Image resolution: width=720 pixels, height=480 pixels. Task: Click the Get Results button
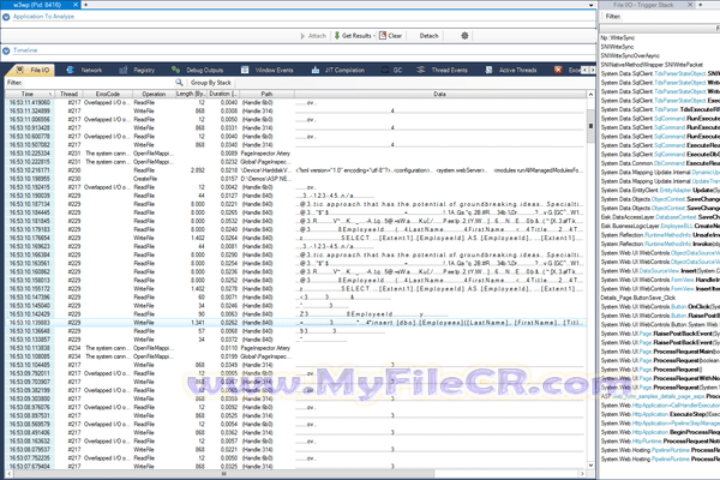pyautogui.click(x=353, y=35)
